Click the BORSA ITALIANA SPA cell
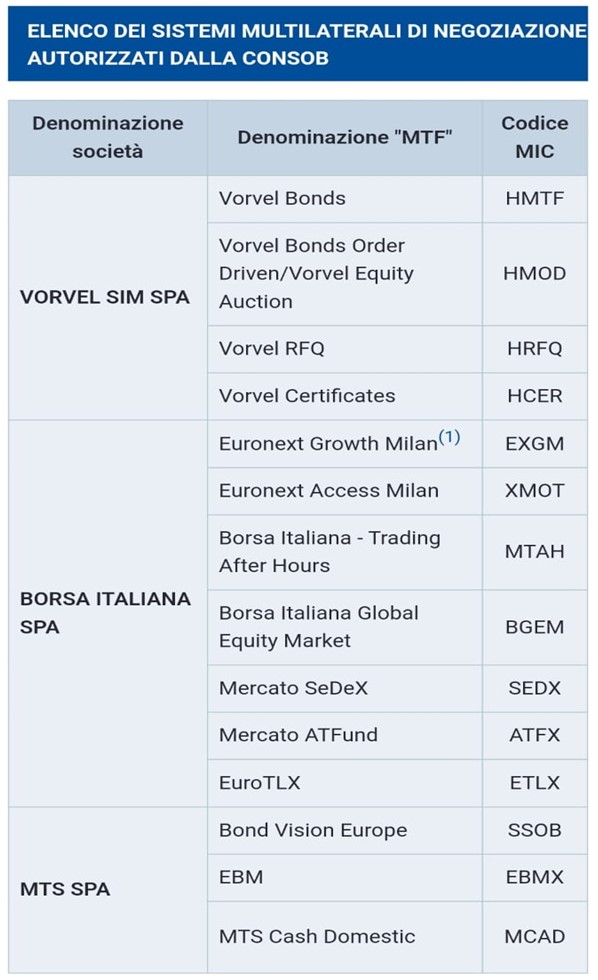The image size is (598, 980). (107, 613)
